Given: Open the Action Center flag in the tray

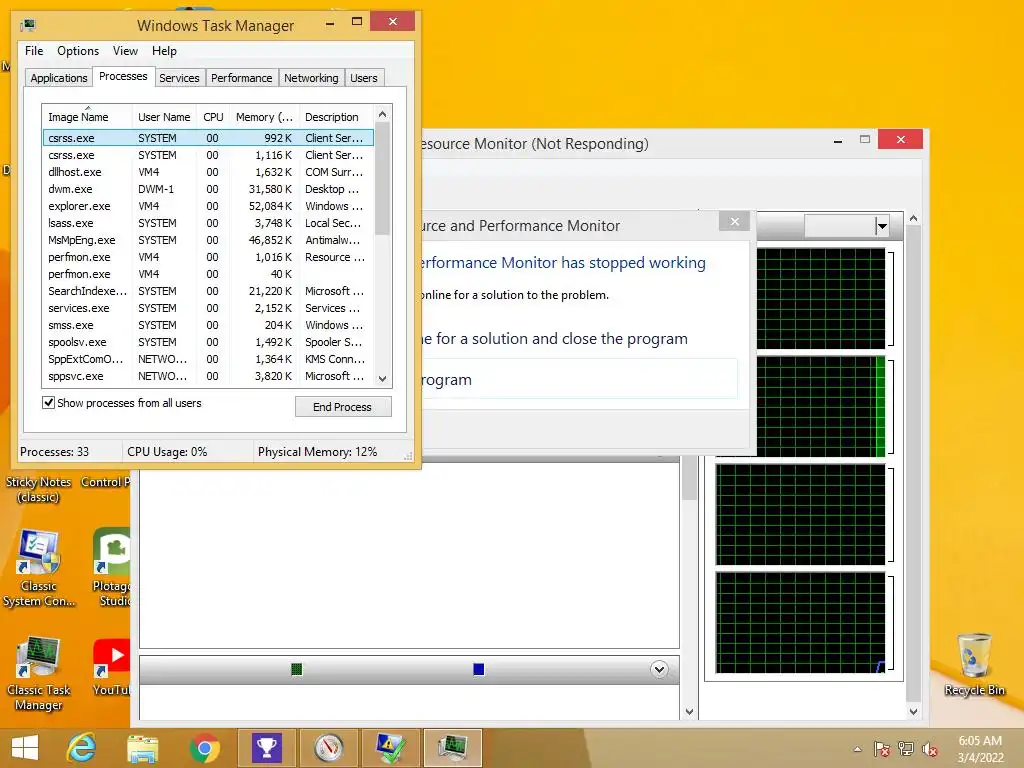Looking at the screenshot, I should pos(882,749).
